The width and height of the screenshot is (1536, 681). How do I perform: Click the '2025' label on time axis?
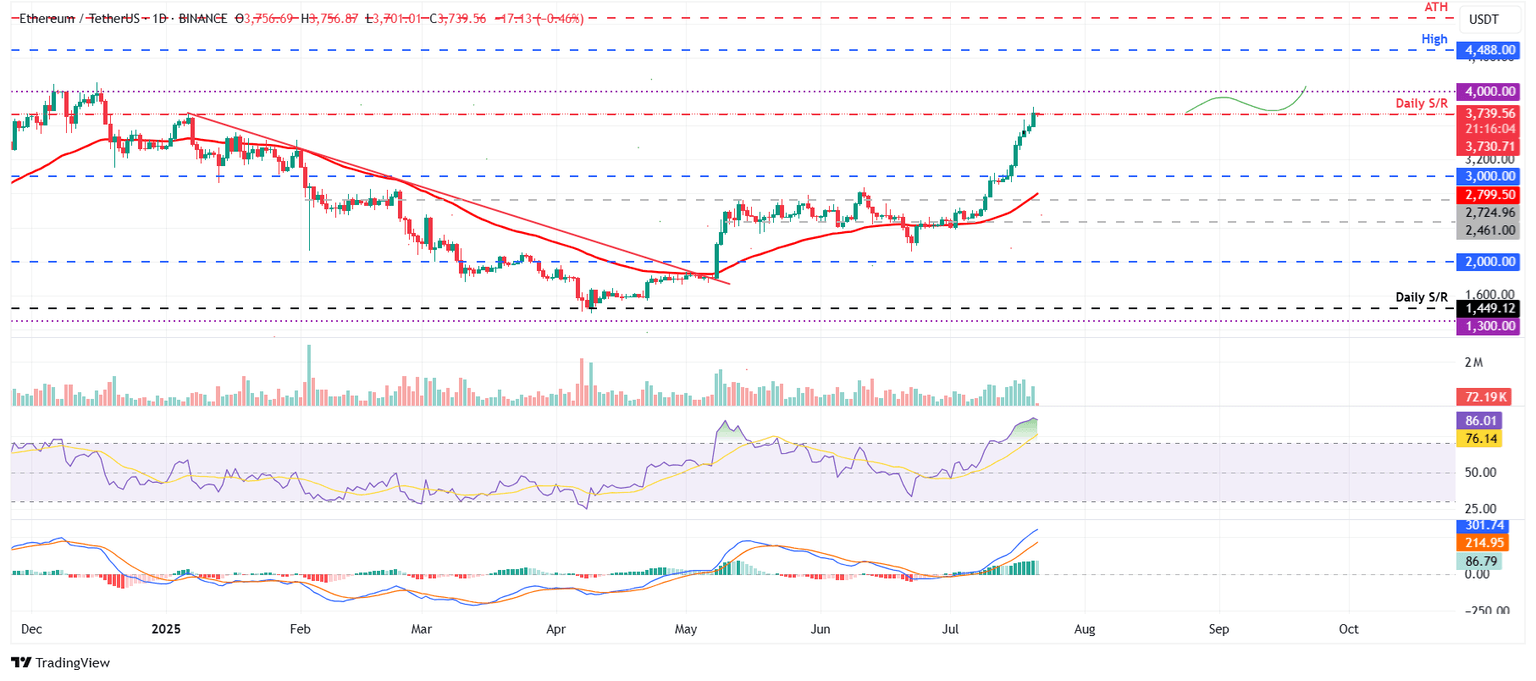click(166, 629)
